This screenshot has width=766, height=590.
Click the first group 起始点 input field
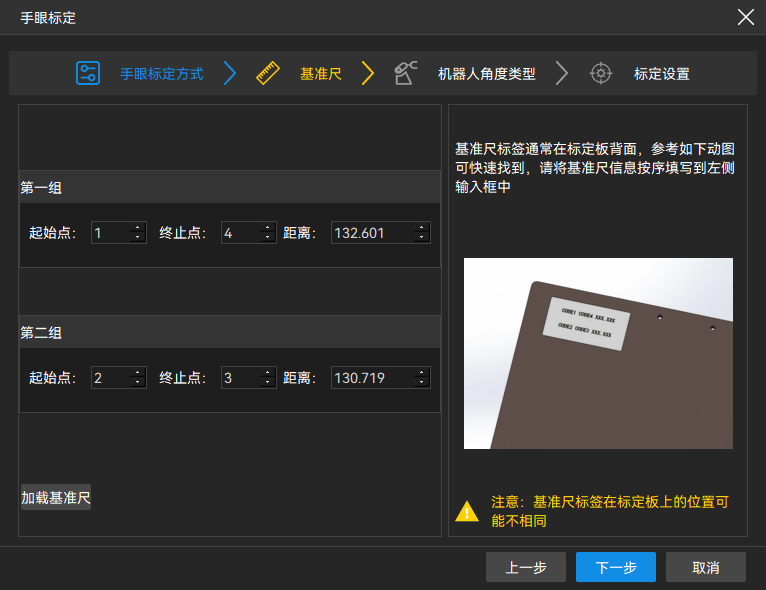click(x=110, y=233)
